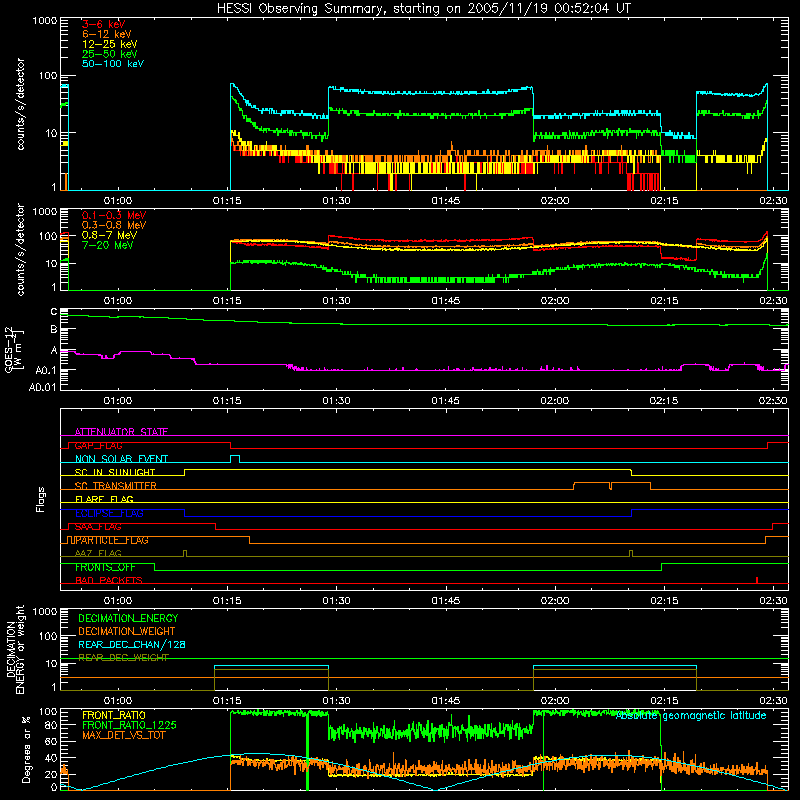This screenshot has width=800, height=800.
Task: Click the BAD_PACKETS flag label
Action: coord(109,580)
